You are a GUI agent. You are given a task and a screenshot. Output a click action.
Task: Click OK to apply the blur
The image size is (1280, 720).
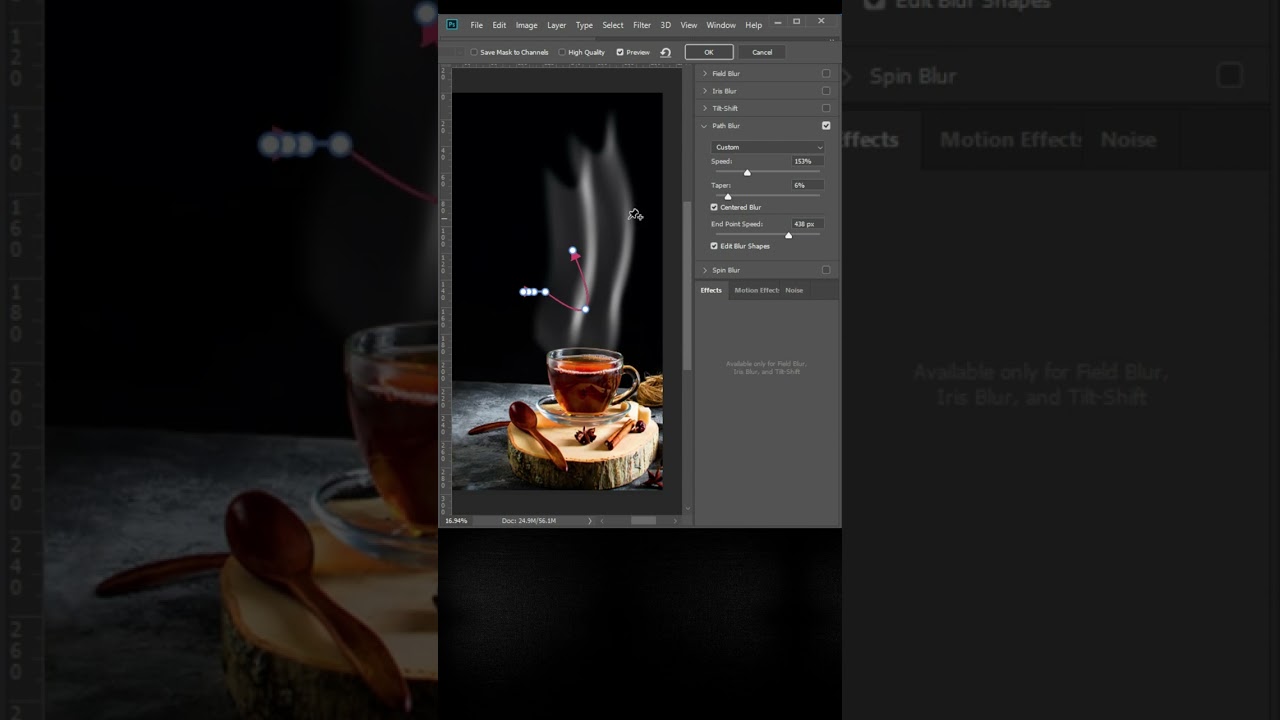click(709, 52)
